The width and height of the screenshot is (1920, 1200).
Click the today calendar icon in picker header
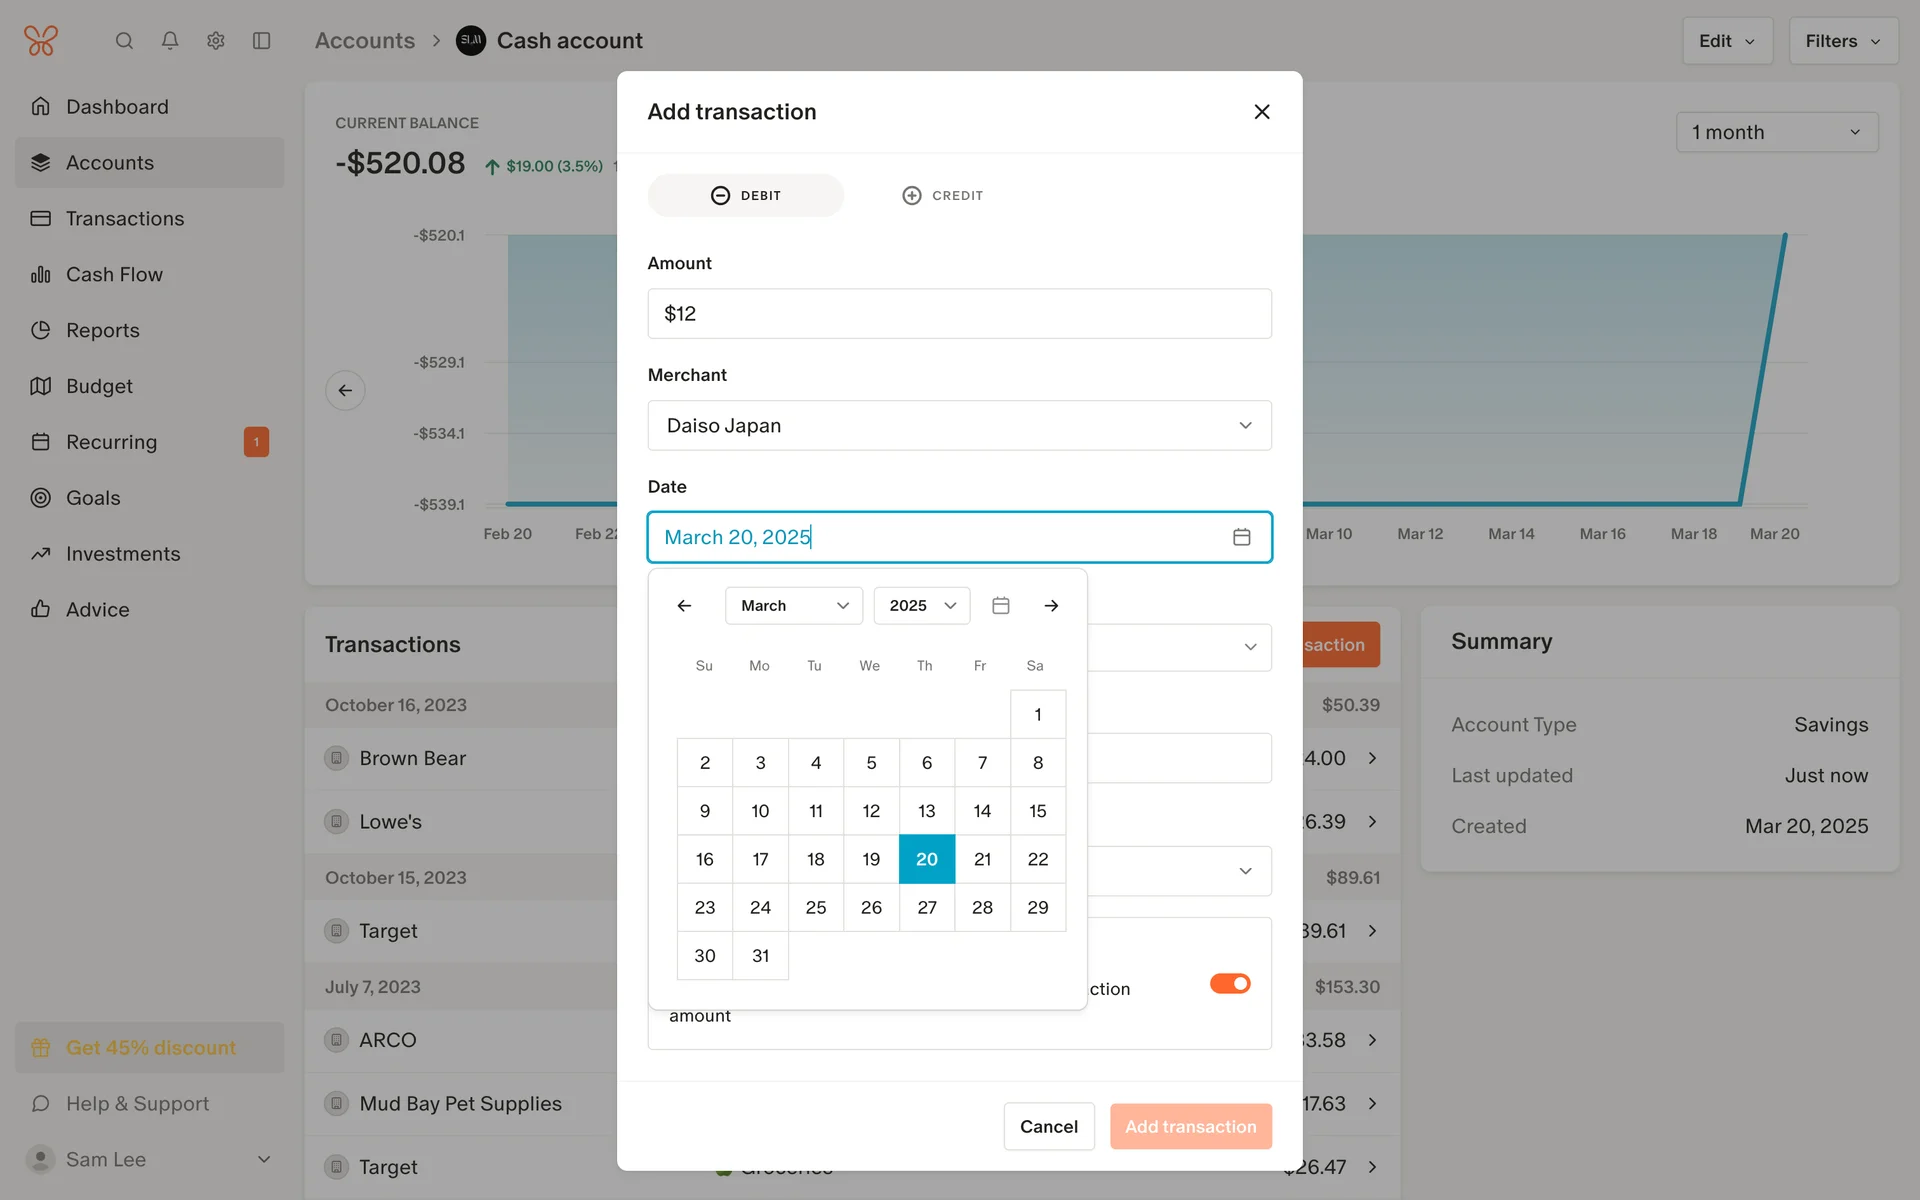pos(1000,606)
